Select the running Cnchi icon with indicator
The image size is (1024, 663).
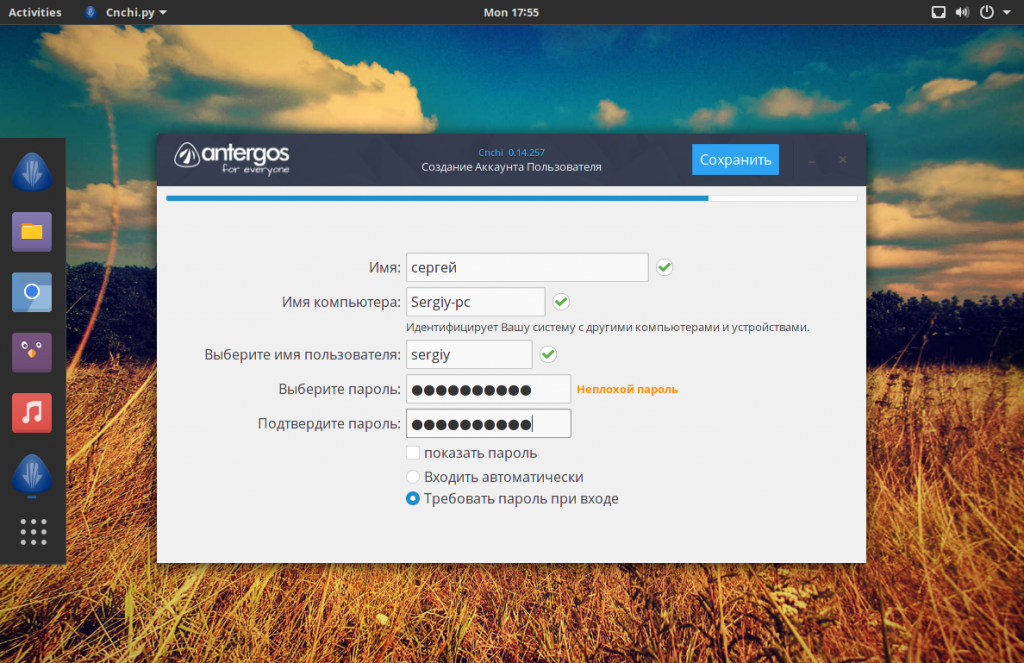point(32,474)
